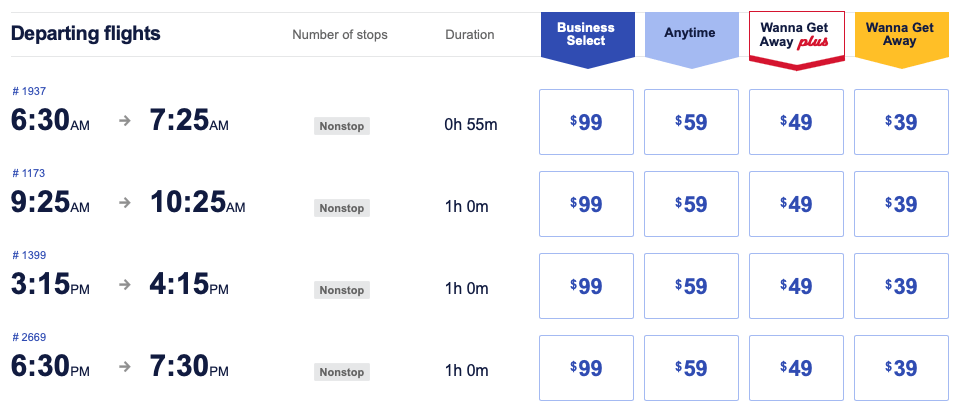Open flight # 1937 details link
Screen dimensions: 955x408
29,91
